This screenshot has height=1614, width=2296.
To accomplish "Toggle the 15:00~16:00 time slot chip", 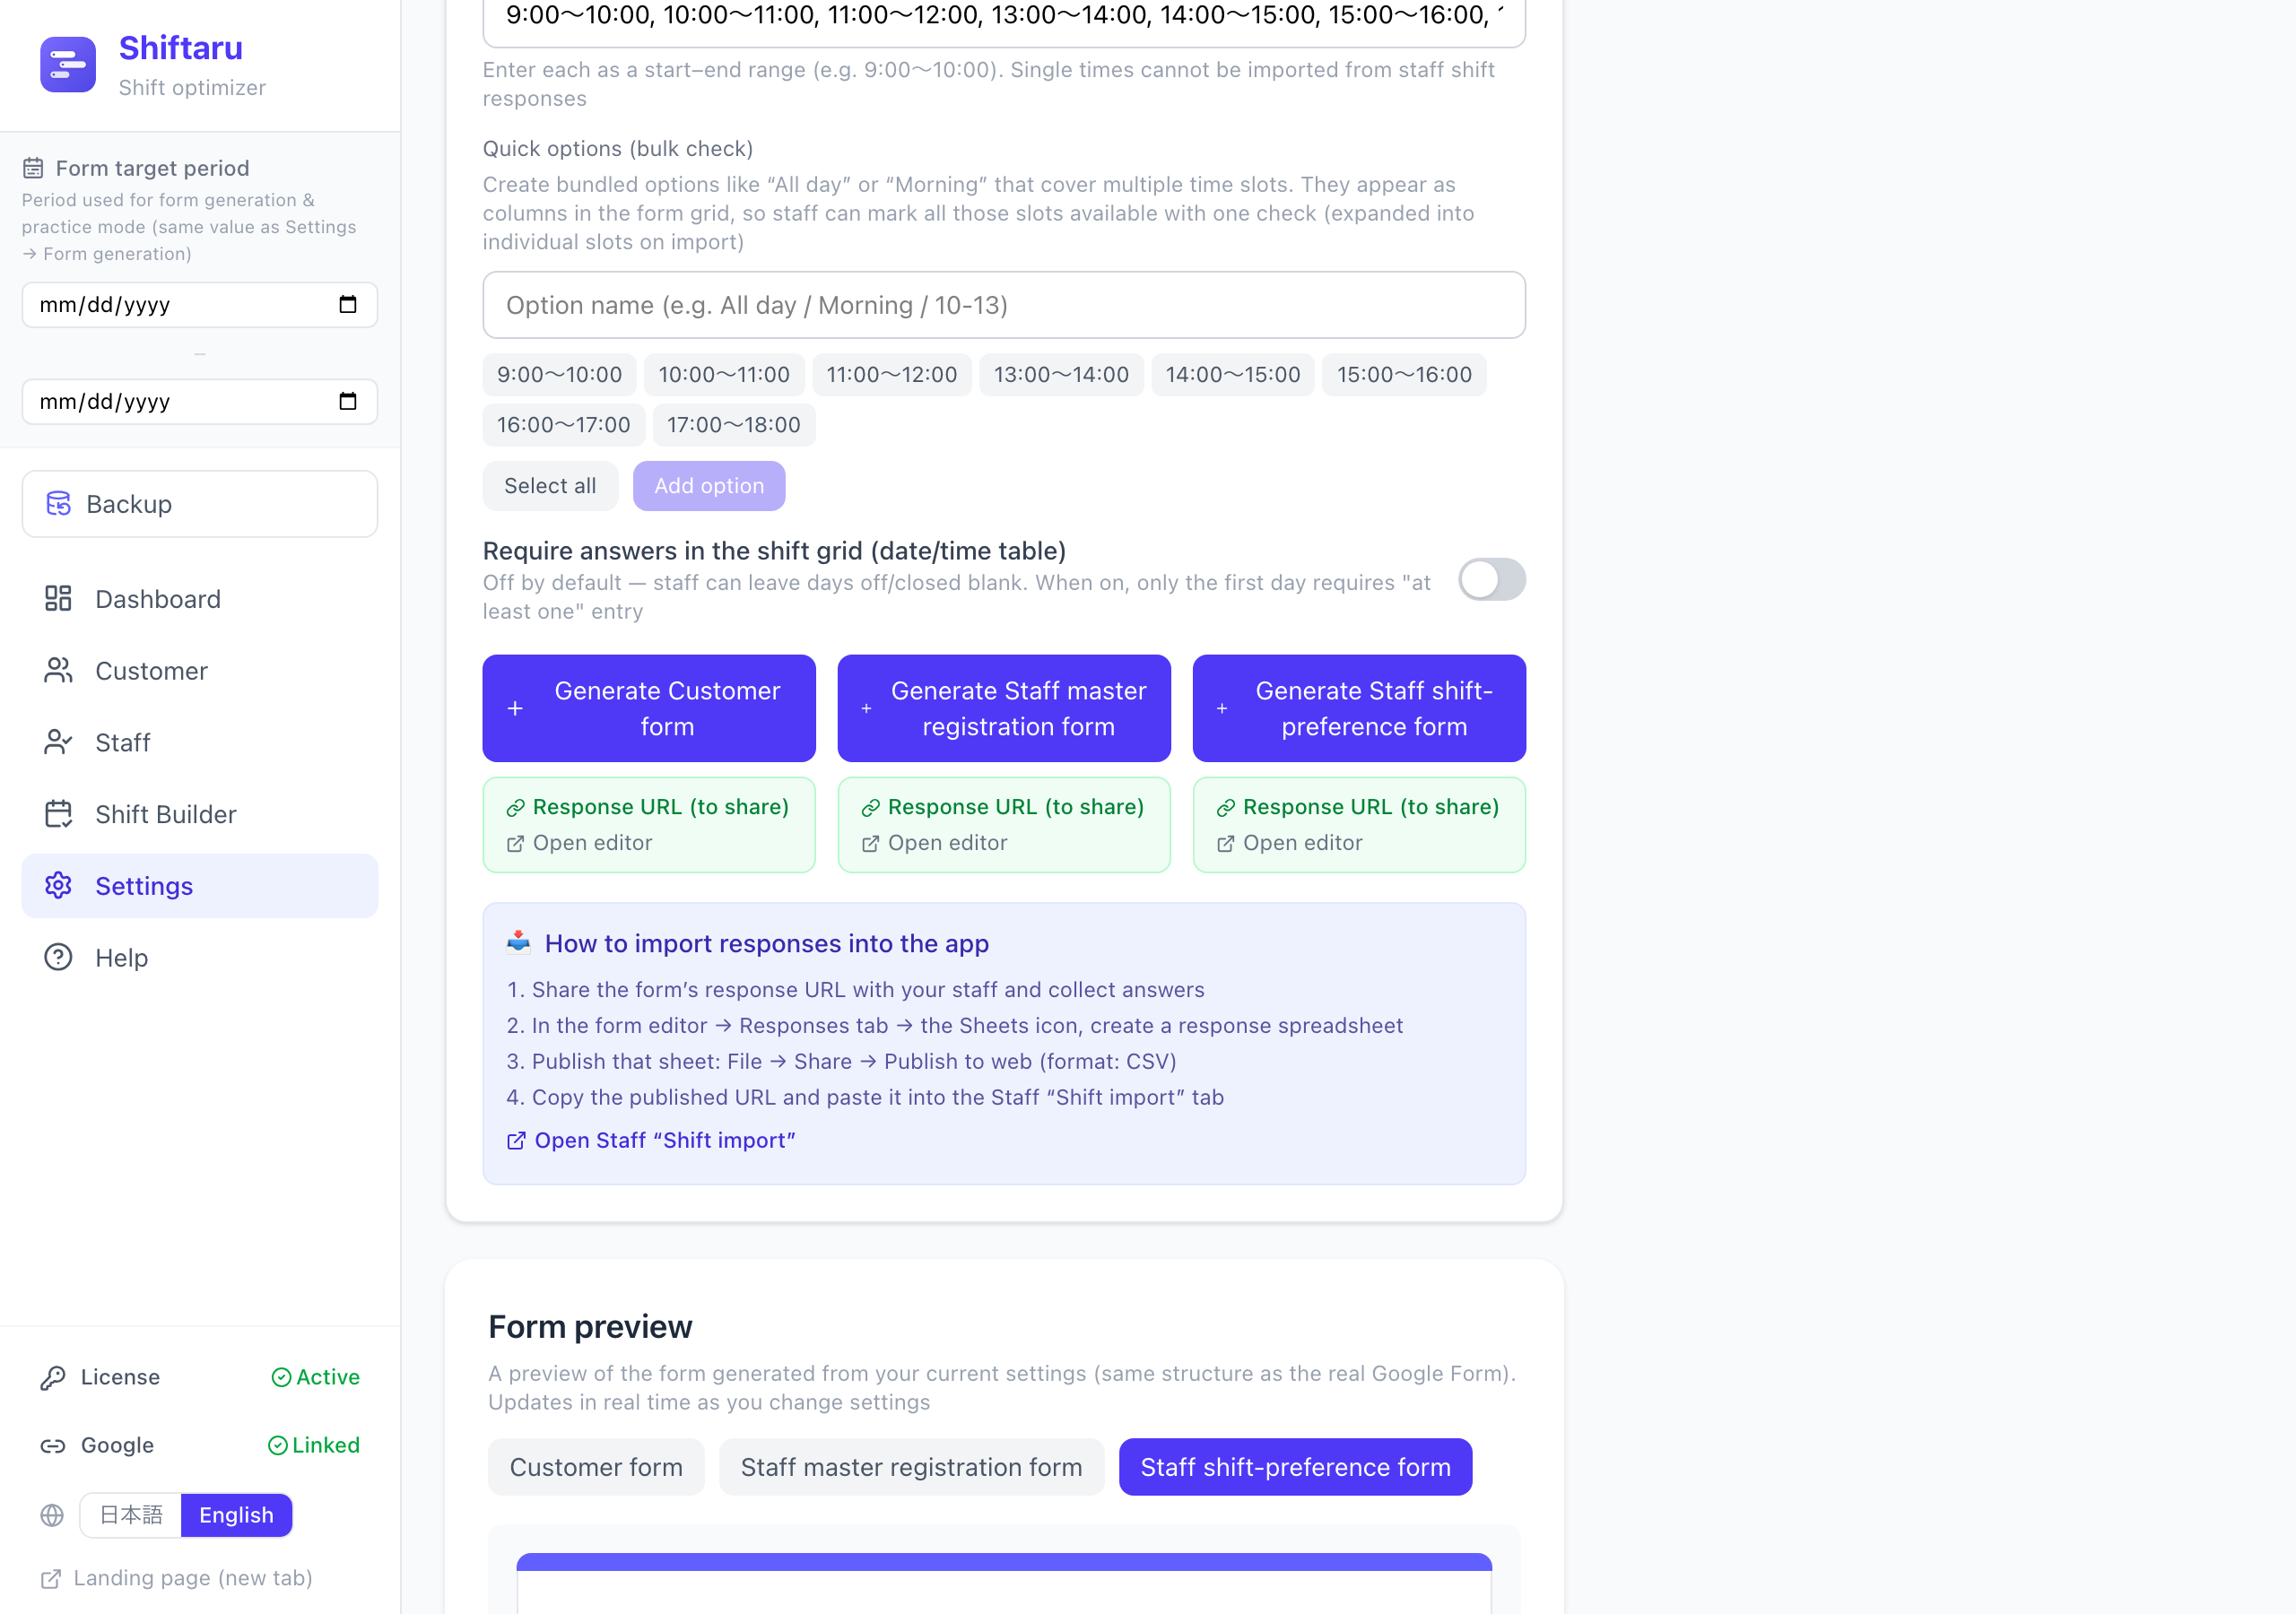I will (x=1404, y=374).
